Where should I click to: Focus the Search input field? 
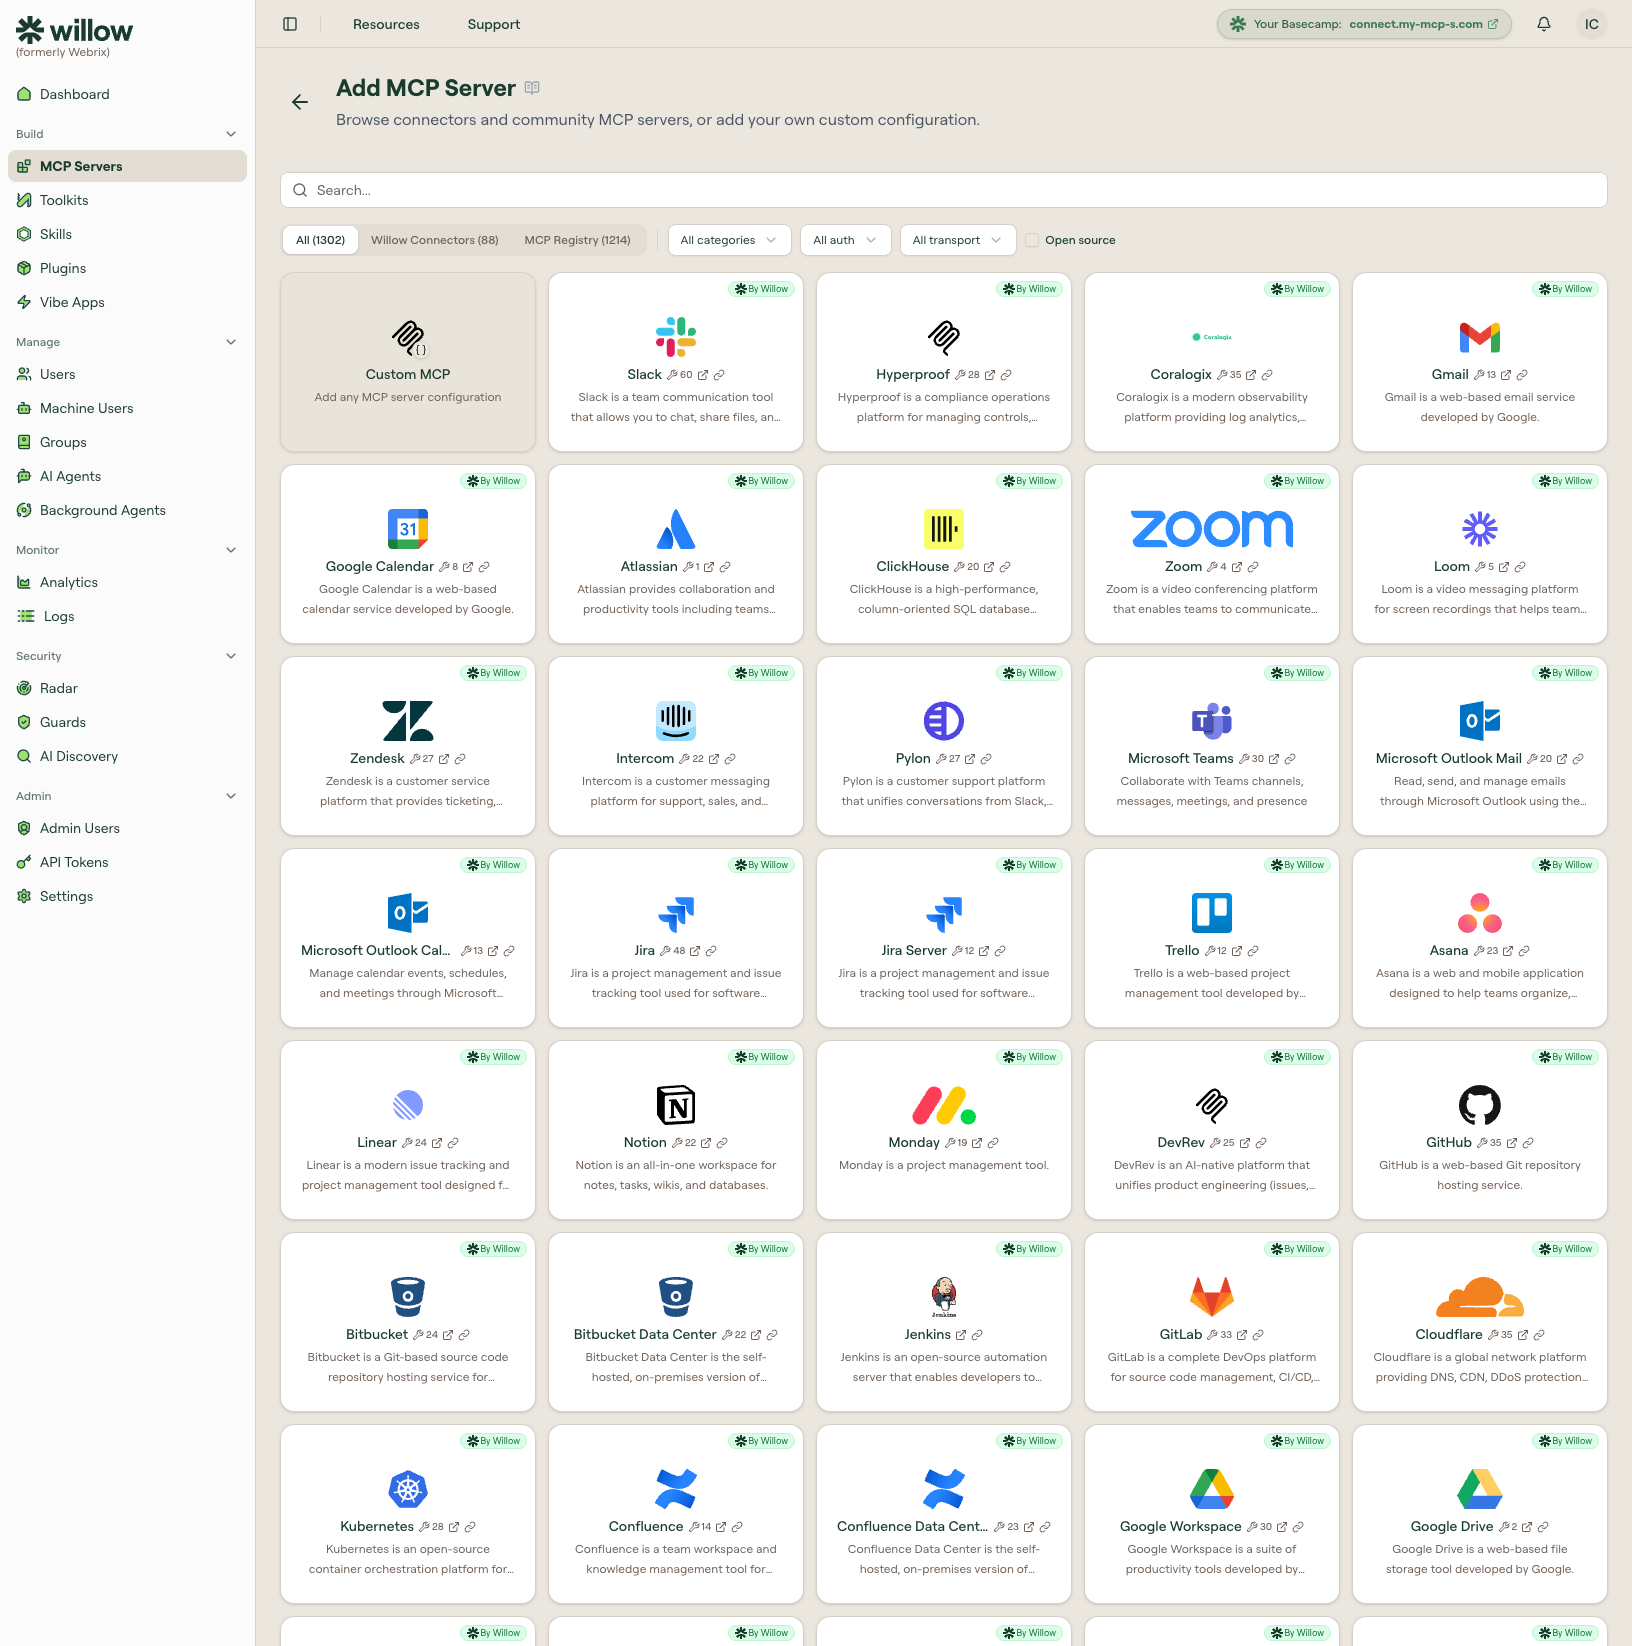point(944,190)
